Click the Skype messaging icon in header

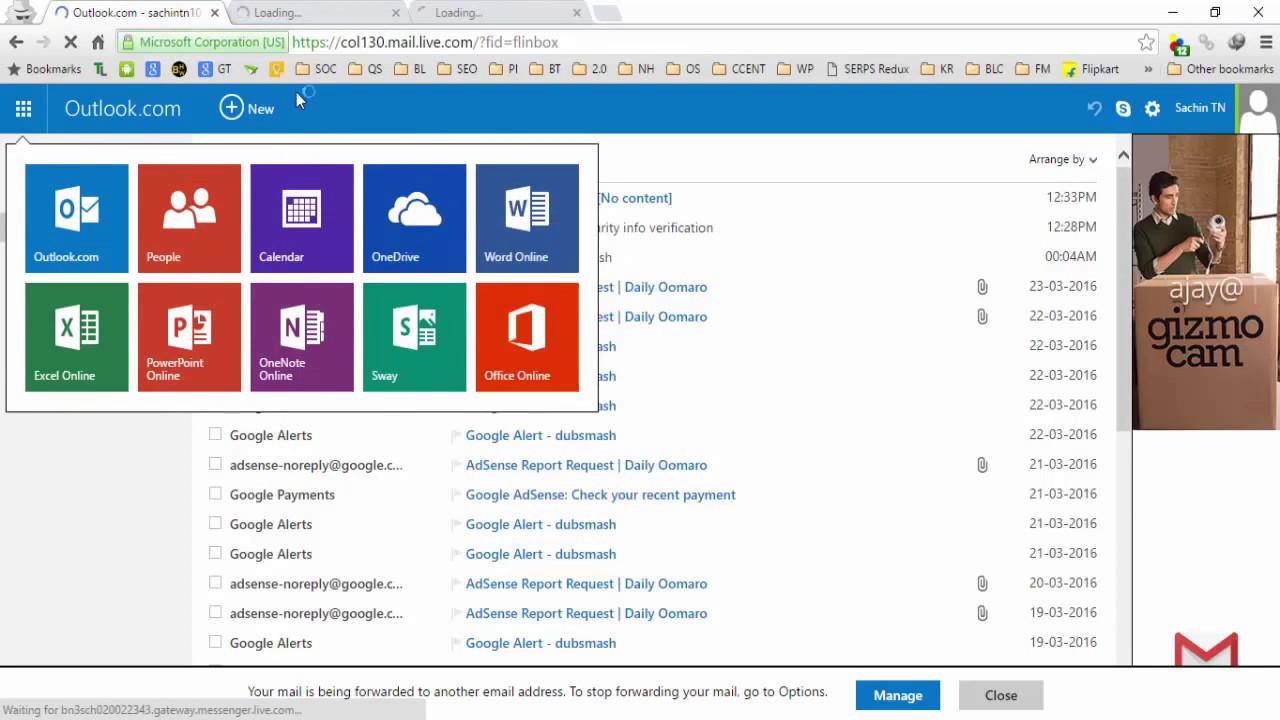pos(1123,108)
